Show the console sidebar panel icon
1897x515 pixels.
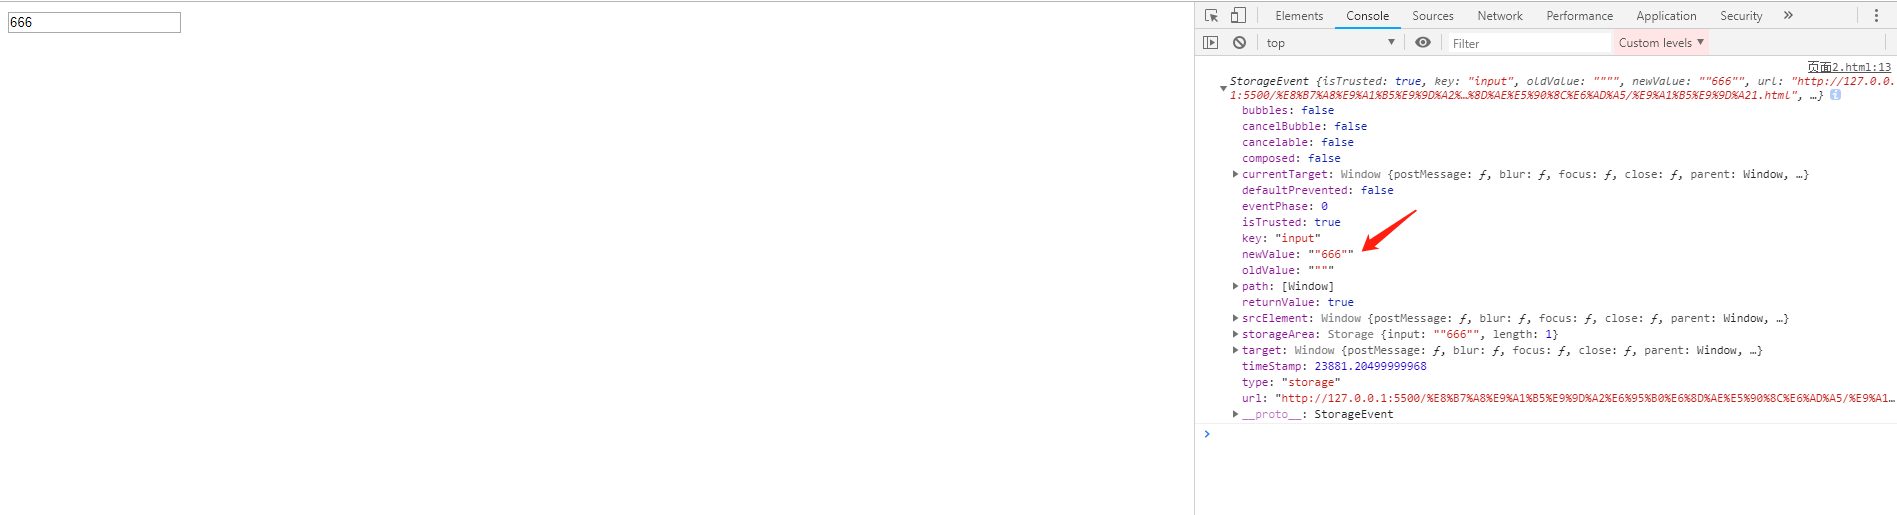(x=1211, y=43)
